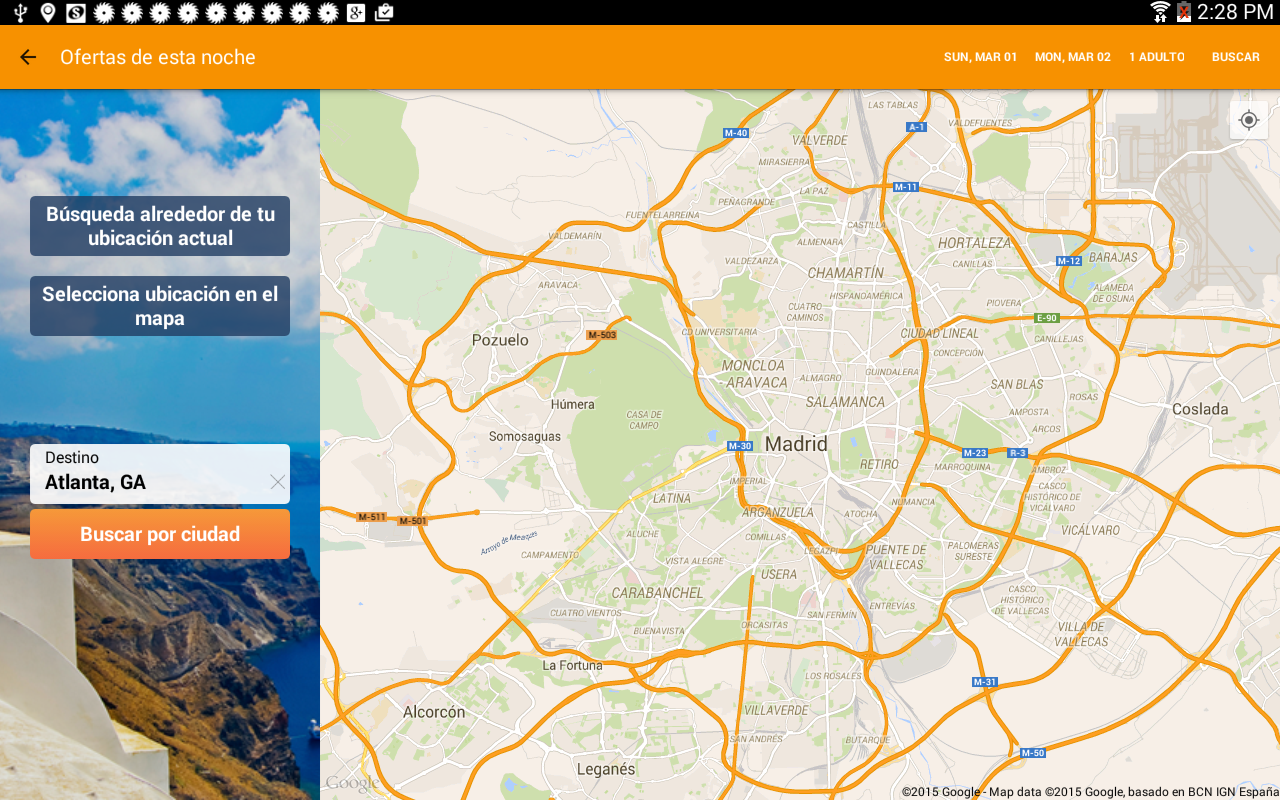The width and height of the screenshot is (1280, 800).
Task: Tap the Buscar por ciudad button
Action: point(160,534)
